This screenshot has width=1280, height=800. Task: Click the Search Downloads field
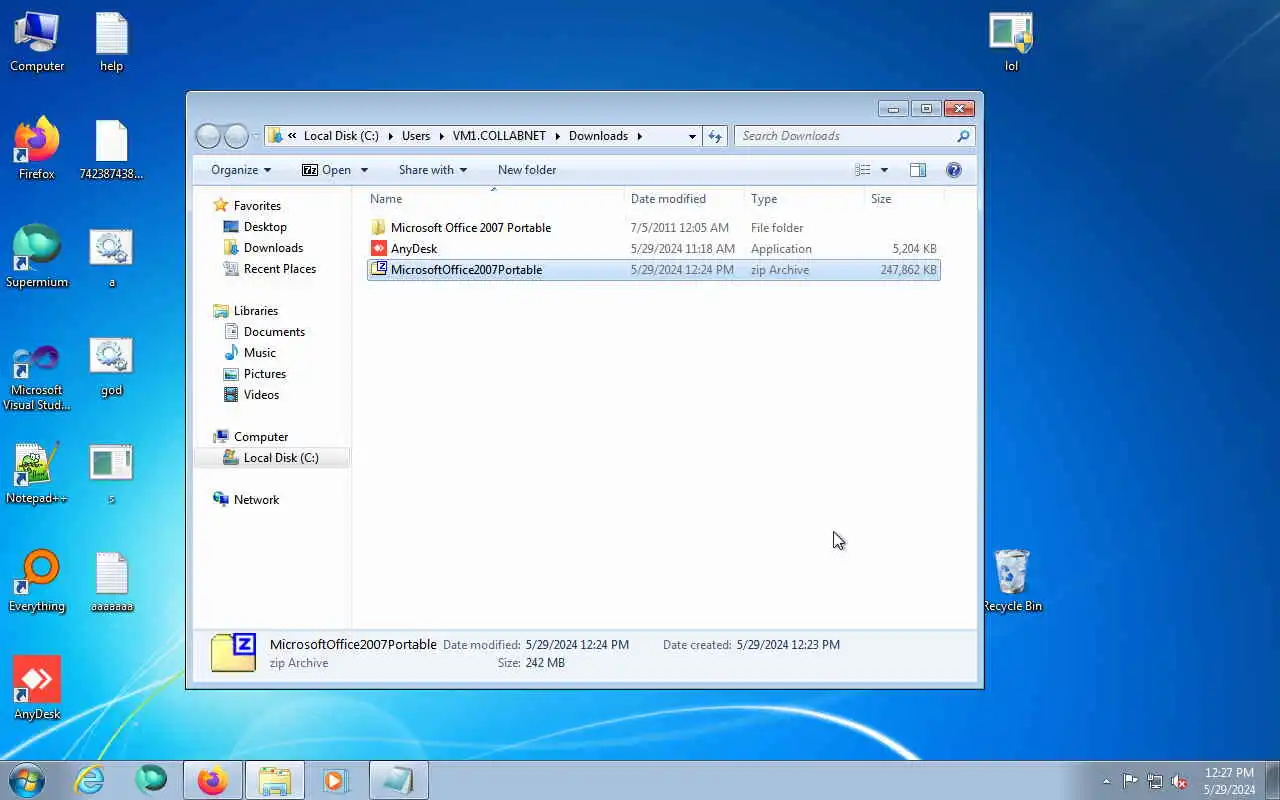coord(854,136)
